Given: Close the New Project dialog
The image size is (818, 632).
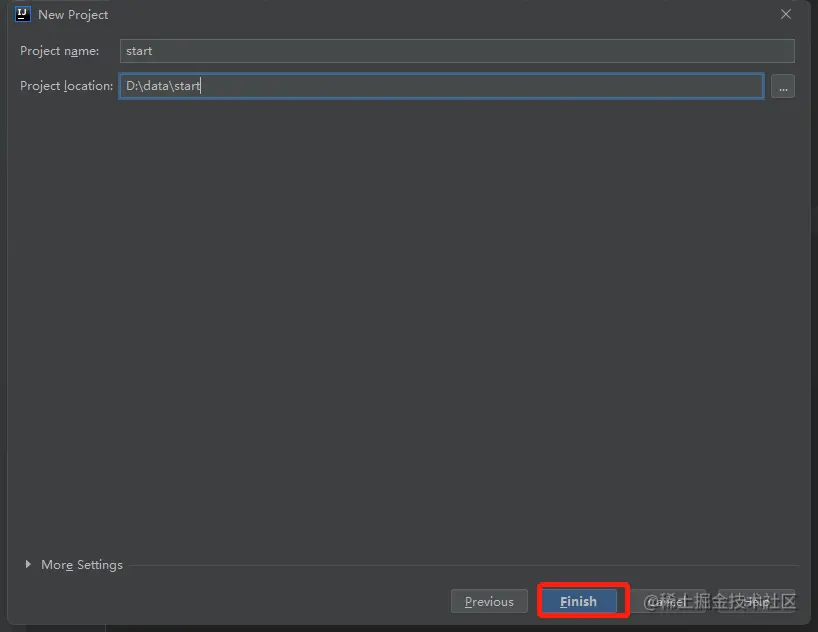Looking at the screenshot, I should pyautogui.click(x=786, y=14).
